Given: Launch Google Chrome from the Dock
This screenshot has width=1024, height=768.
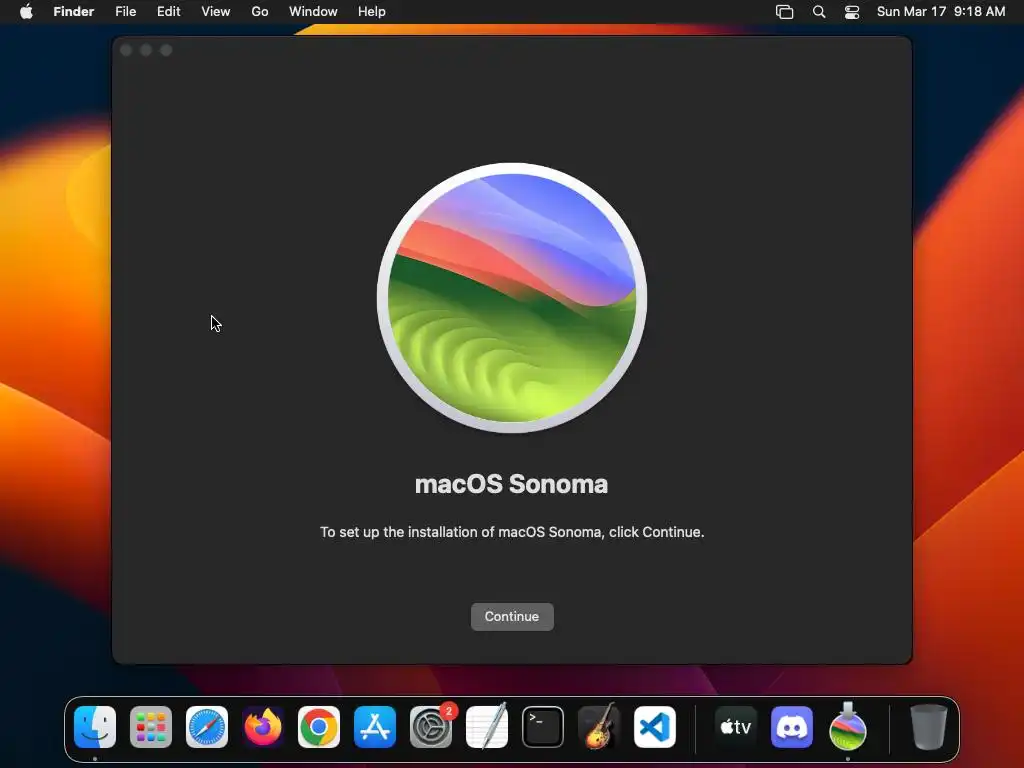Looking at the screenshot, I should (x=319, y=727).
